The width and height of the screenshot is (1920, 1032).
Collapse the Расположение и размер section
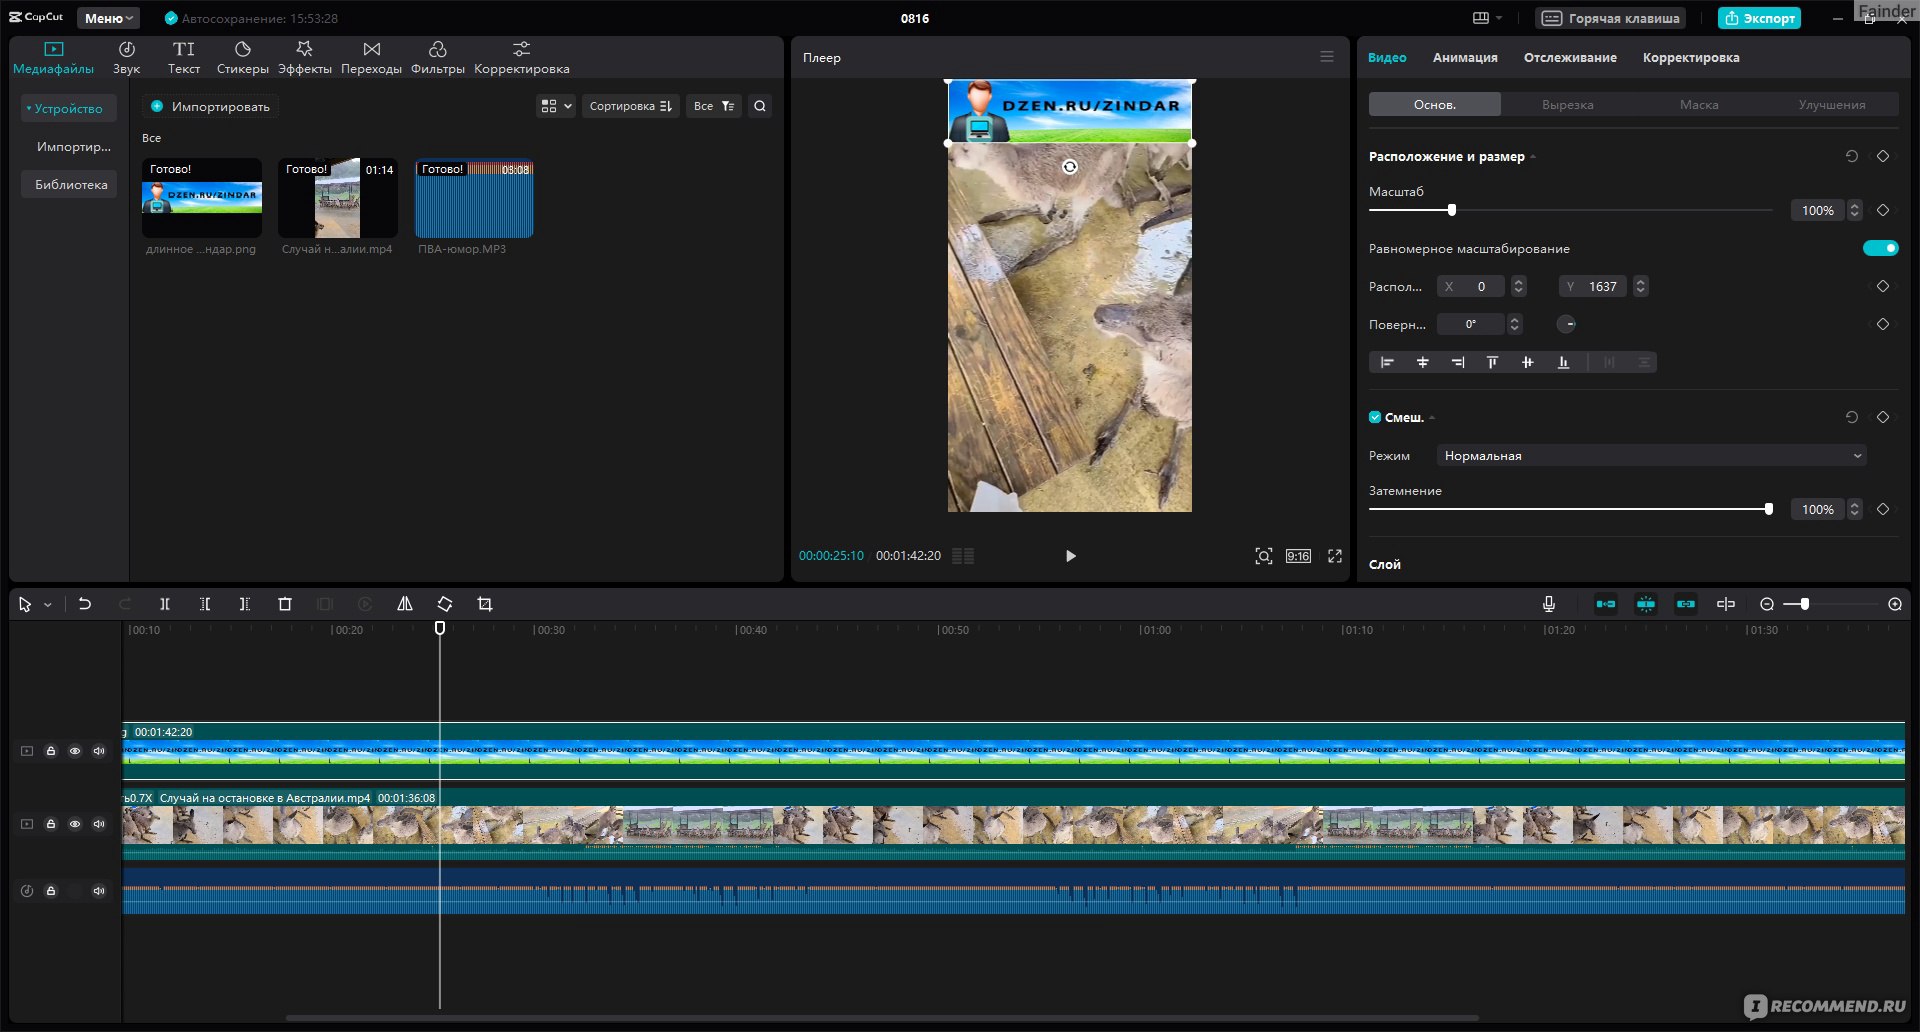[x=1533, y=157]
